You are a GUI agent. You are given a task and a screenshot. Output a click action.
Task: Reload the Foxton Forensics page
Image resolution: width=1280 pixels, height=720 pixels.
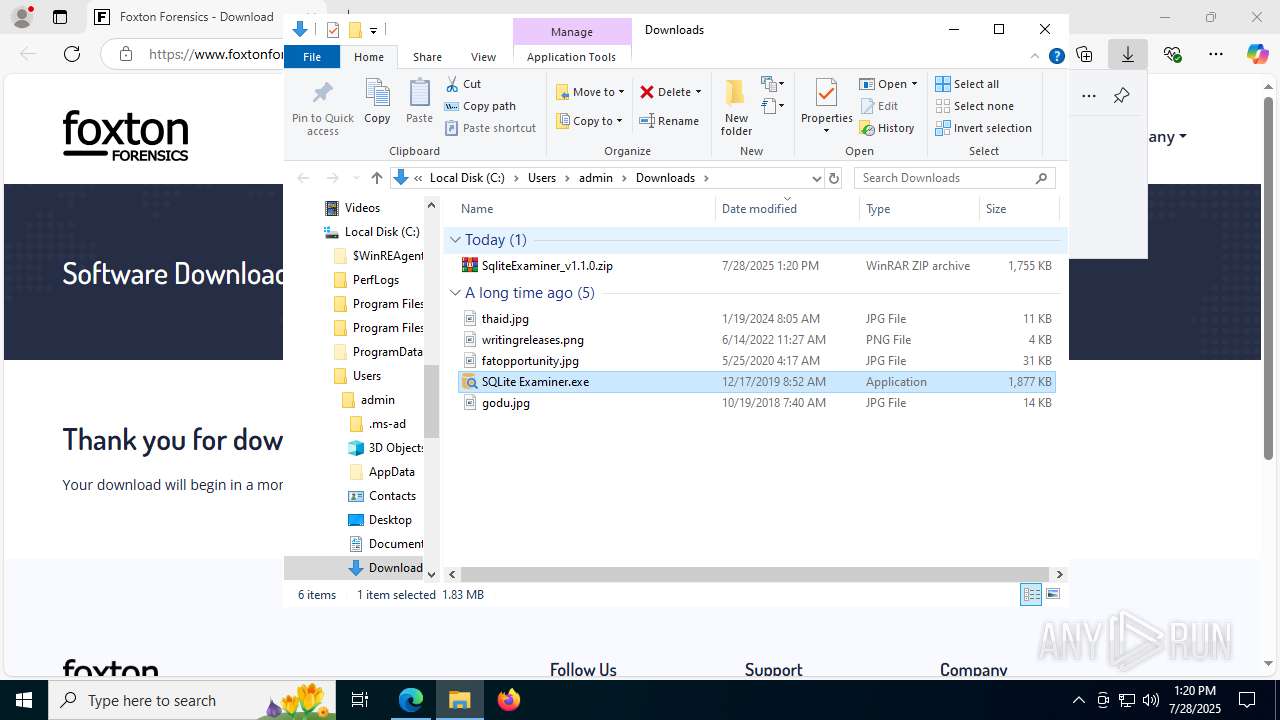pyautogui.click(x=72, y=54)
